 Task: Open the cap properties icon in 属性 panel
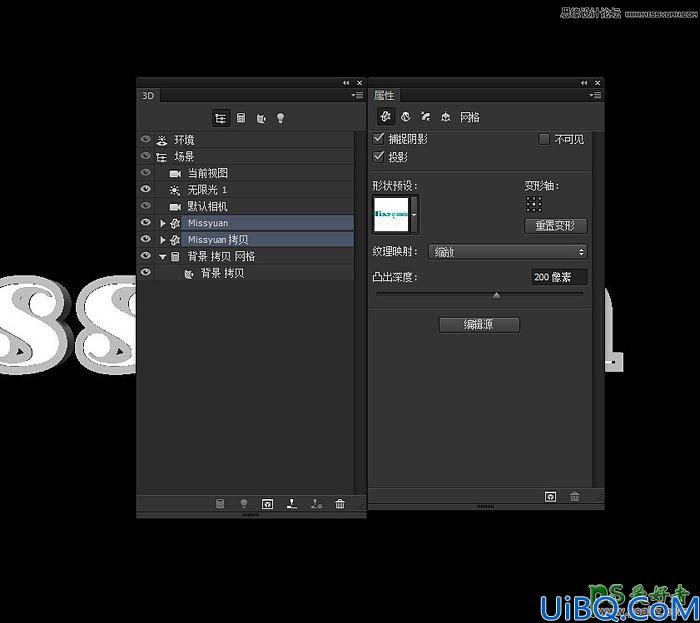pyautogui.click(x=425, y=117)
